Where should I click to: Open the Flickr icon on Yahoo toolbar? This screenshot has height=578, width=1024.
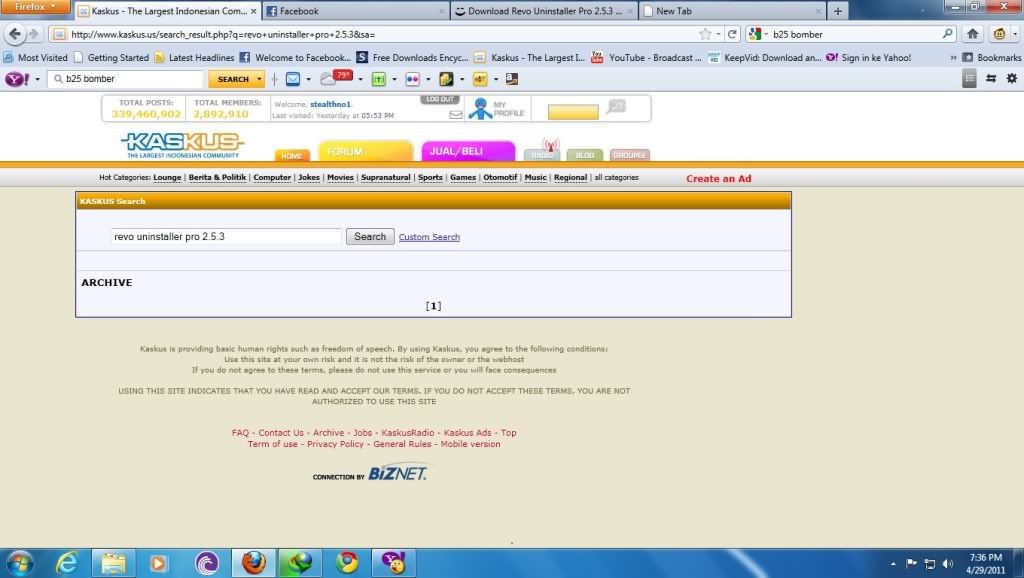(413, 79)
